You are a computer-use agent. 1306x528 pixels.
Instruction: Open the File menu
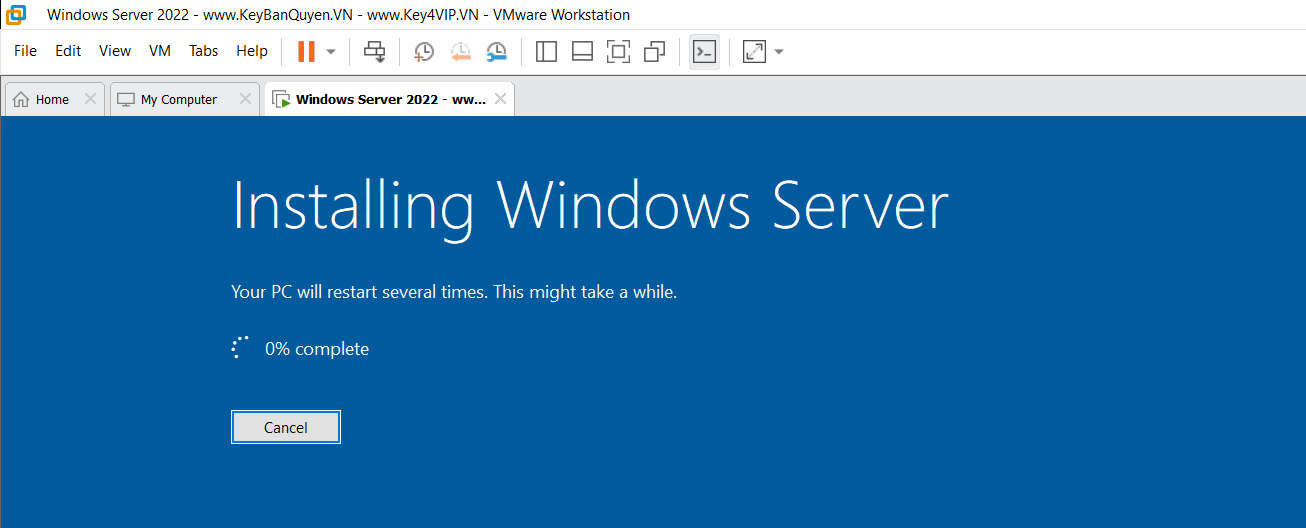(x=25, y=51)
